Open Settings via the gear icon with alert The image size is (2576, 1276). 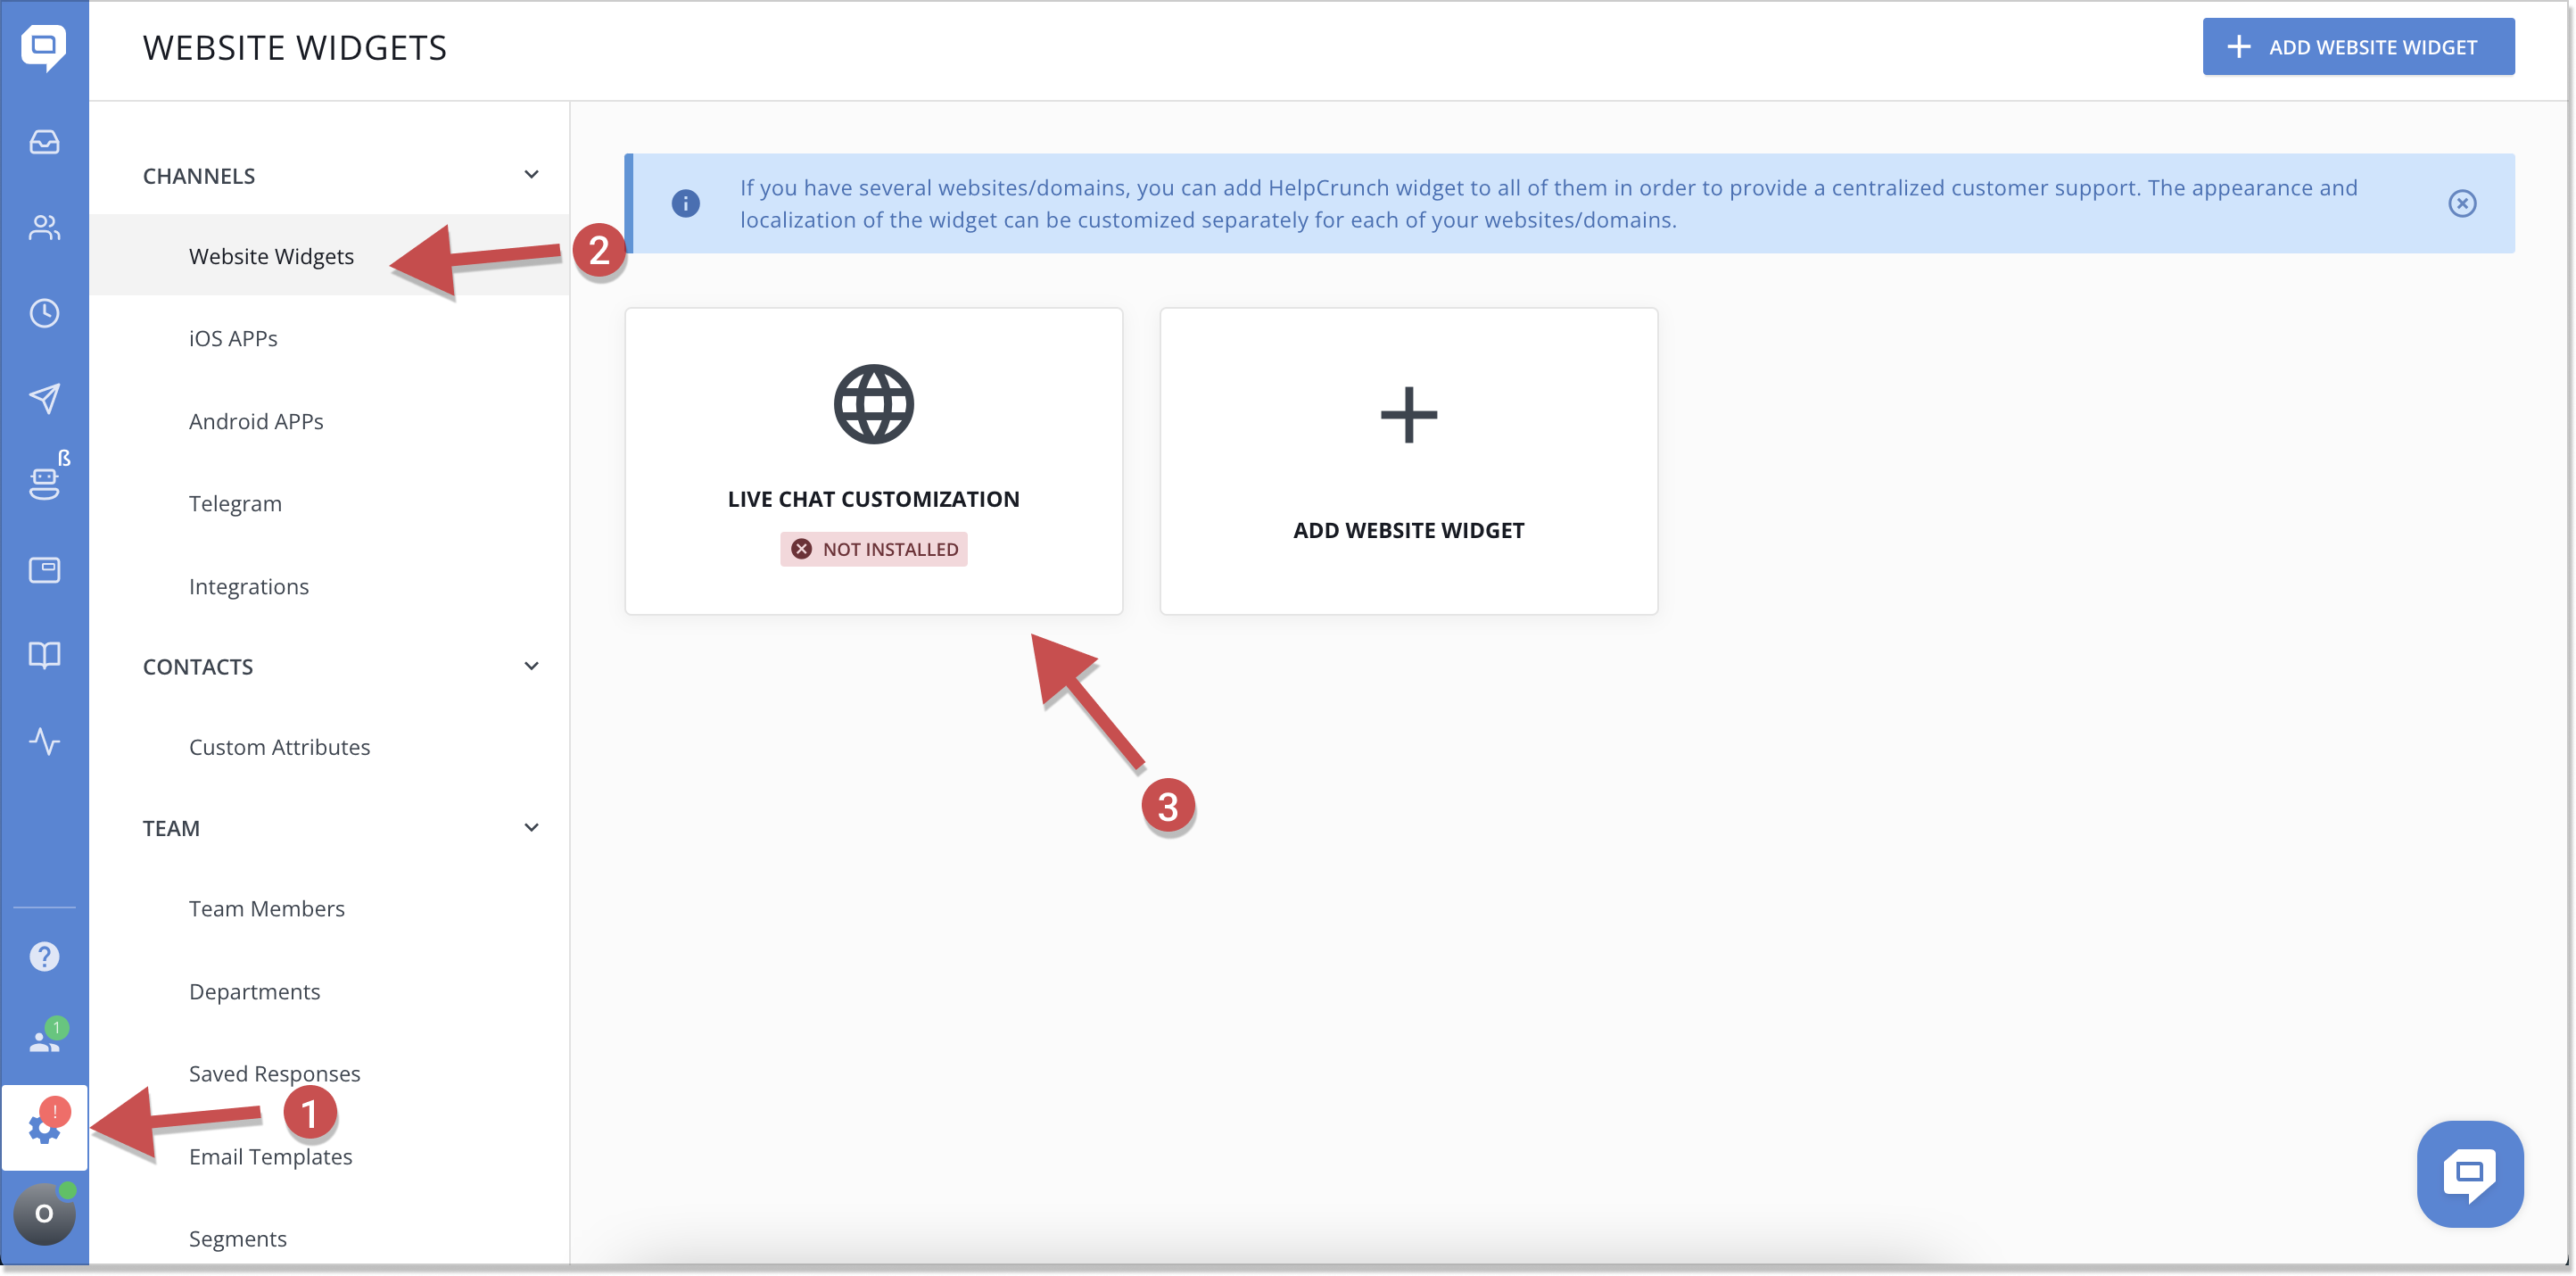click(x=44, y=1128)
